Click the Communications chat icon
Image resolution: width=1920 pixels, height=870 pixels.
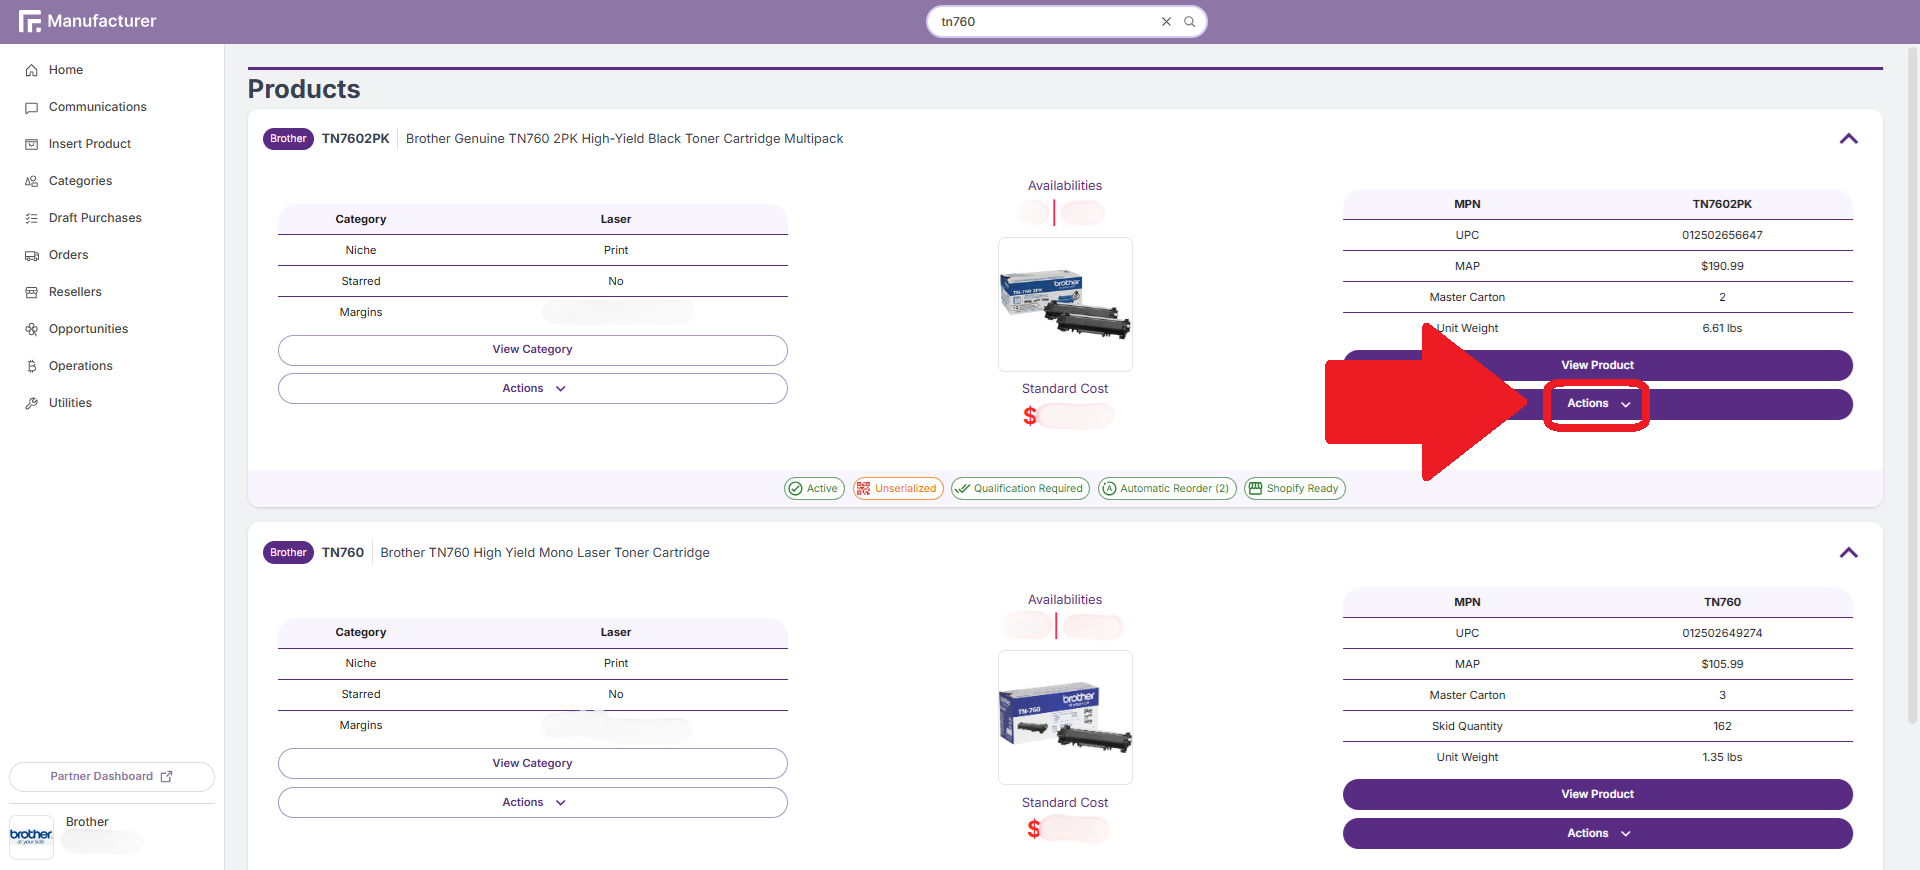[x=32, y=107]
